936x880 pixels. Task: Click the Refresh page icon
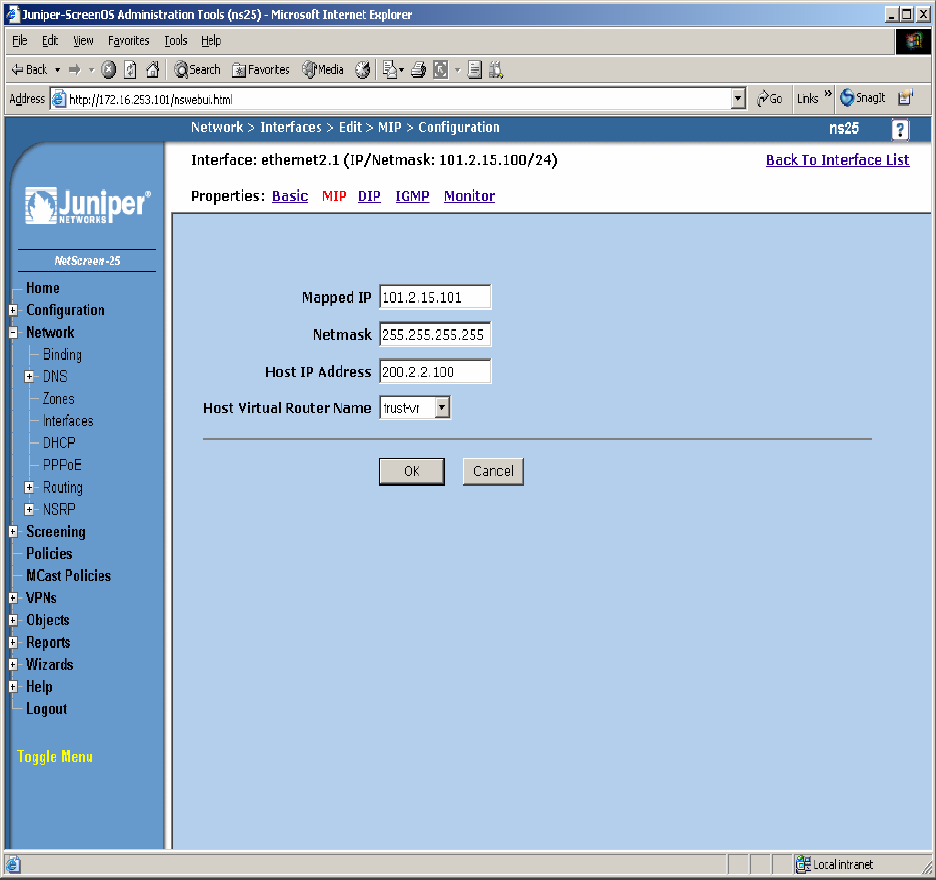pyautogui.click(x=130, y=70)
